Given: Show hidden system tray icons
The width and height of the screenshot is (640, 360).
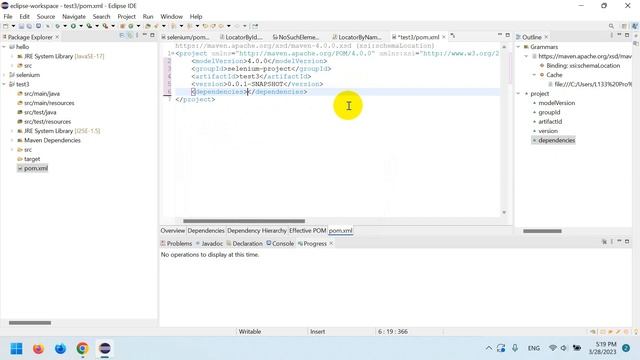Looking at the screenshot, I should point(489,348).
